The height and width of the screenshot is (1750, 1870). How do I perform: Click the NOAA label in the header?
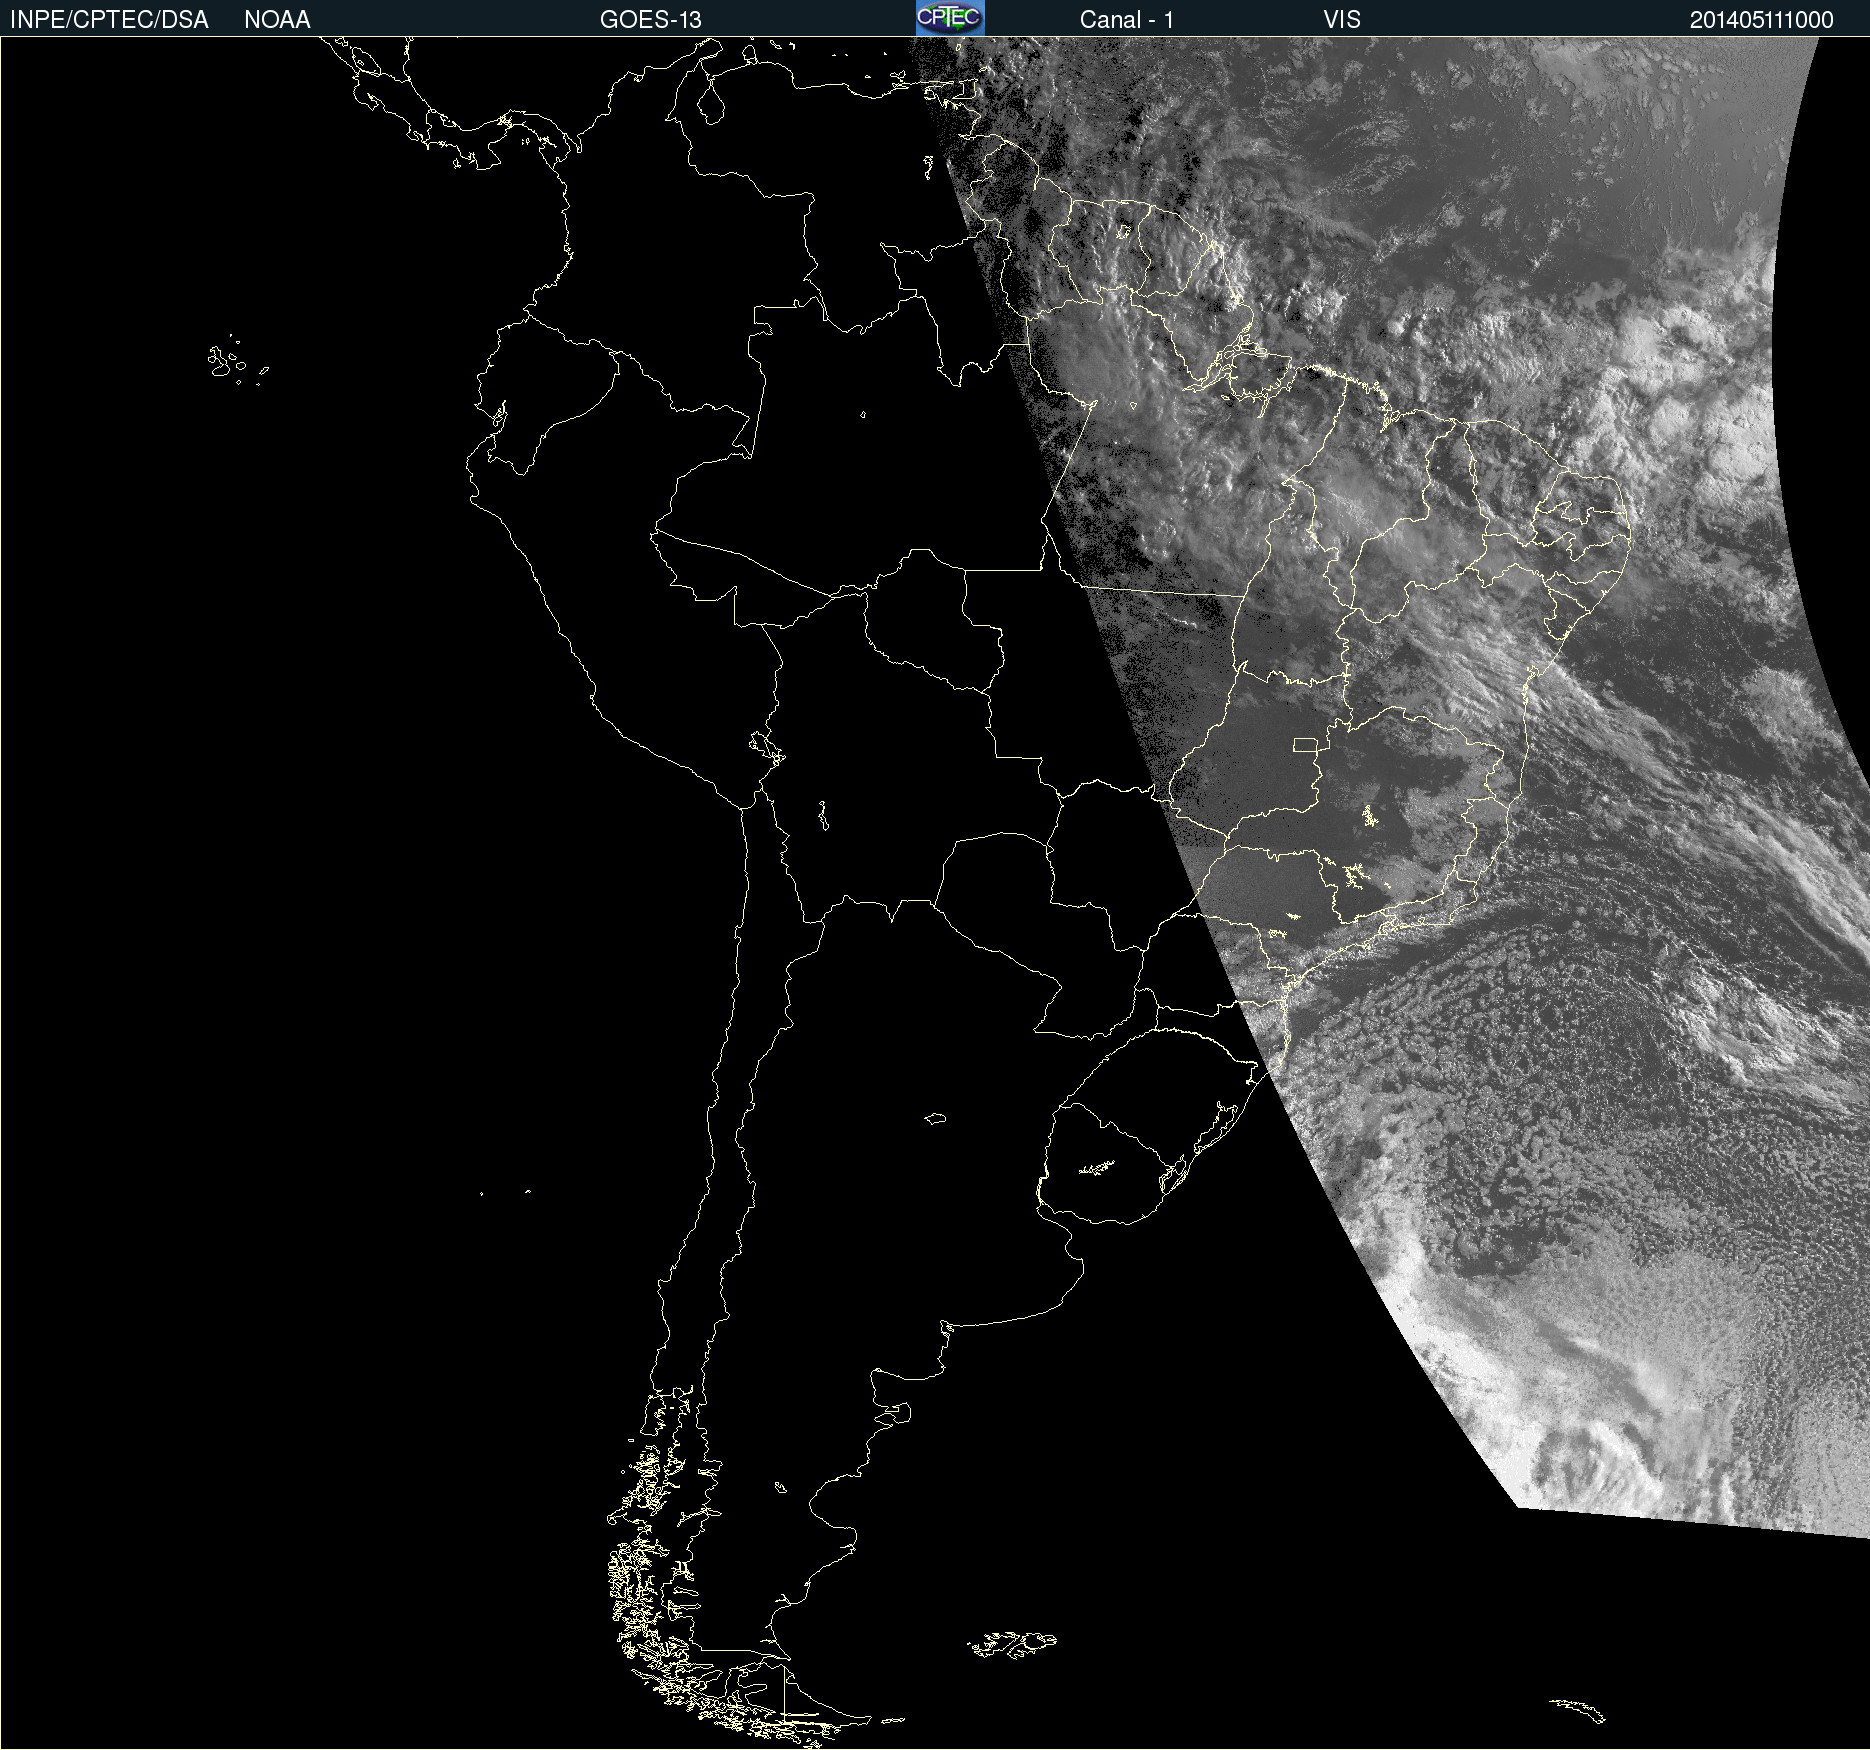click(277, 19)
